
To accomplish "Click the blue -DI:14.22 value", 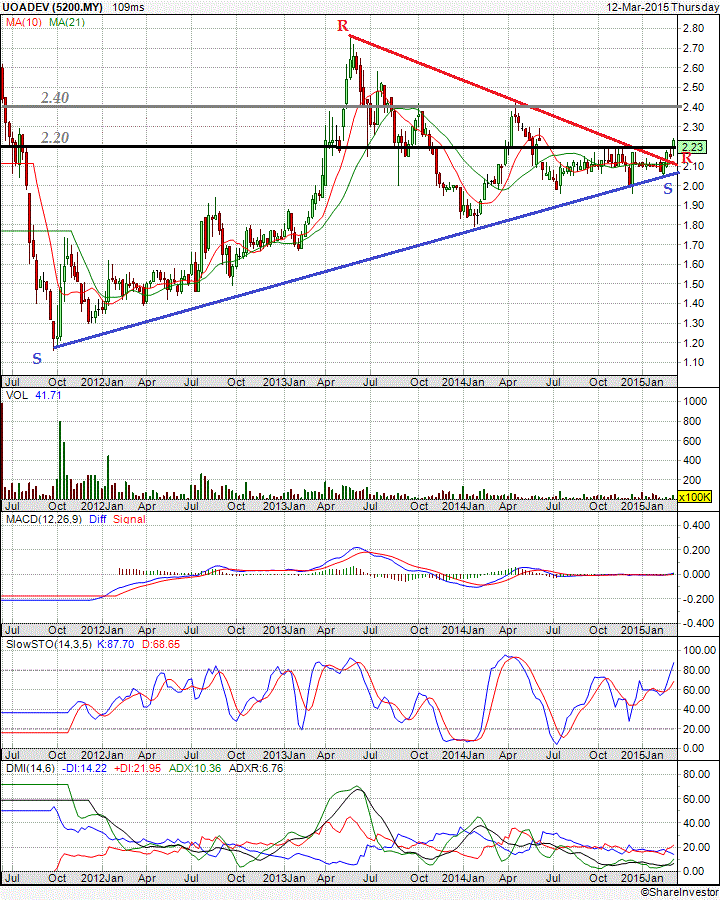I will click(83, 768).
